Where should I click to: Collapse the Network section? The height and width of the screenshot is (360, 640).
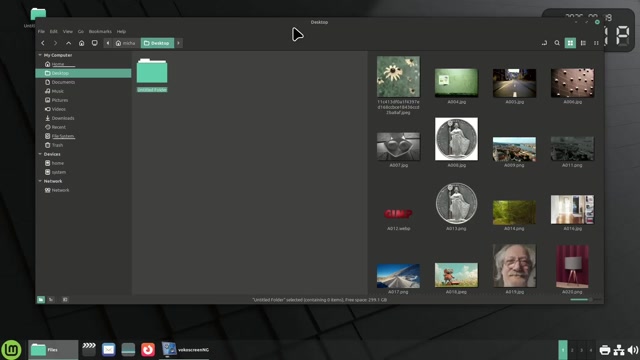coord(40,181)
